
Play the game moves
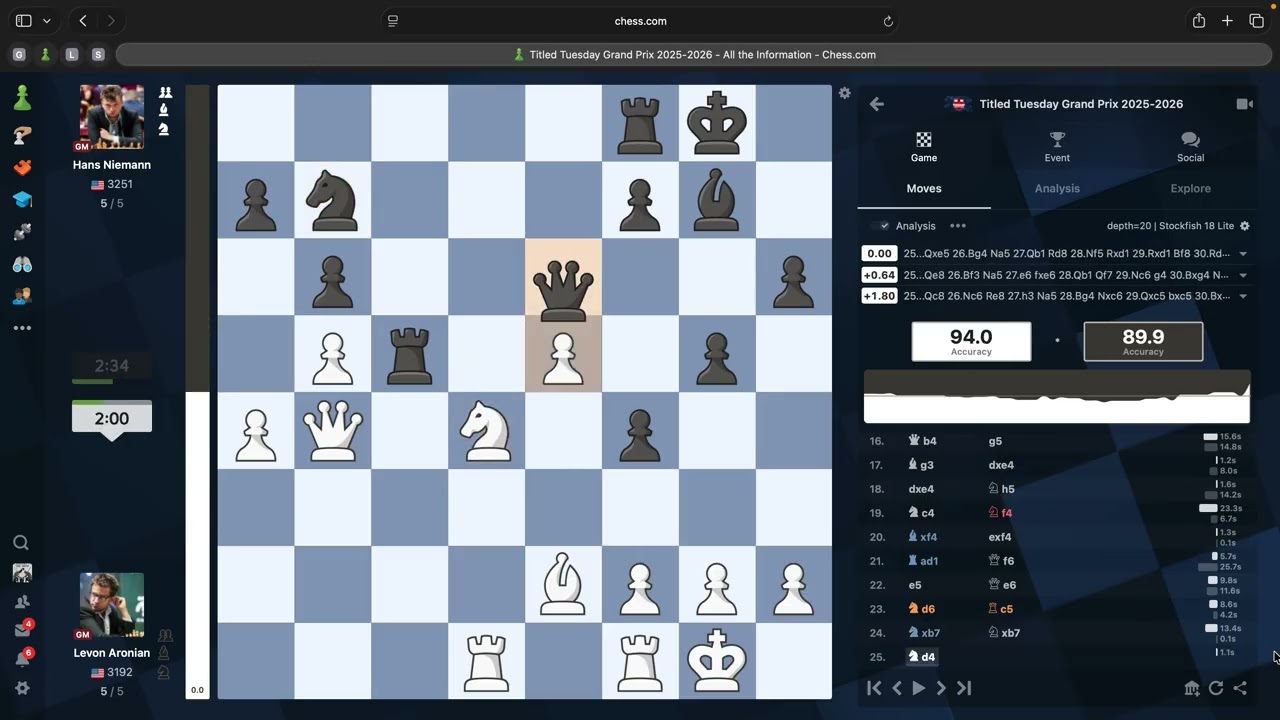pyautogui.click(x=919, y=688)
